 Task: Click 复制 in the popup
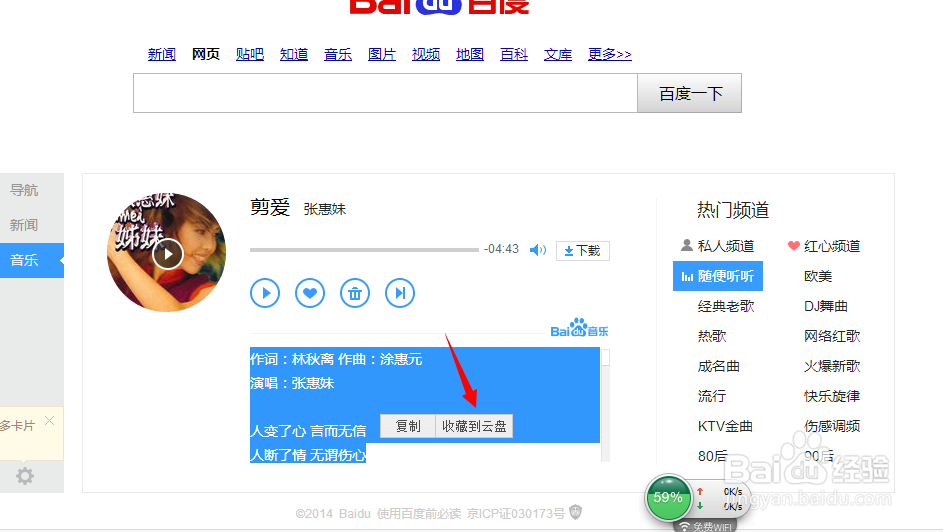(x=408, y=426)
